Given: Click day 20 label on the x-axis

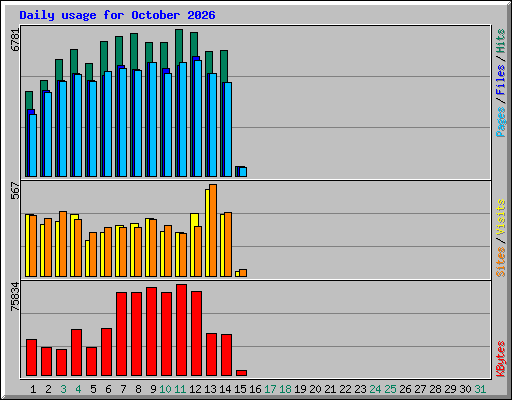Looking at the screenshot, I should [315, 389].
